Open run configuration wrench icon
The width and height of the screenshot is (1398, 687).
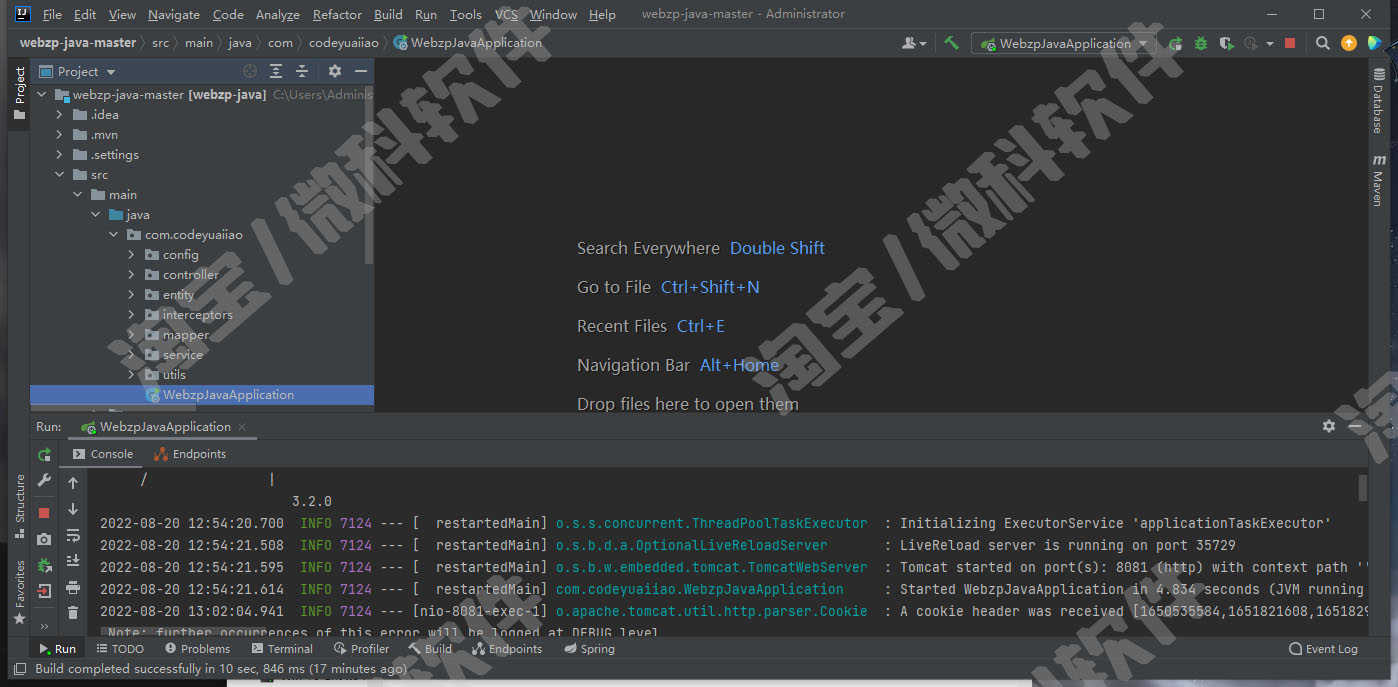44,481
